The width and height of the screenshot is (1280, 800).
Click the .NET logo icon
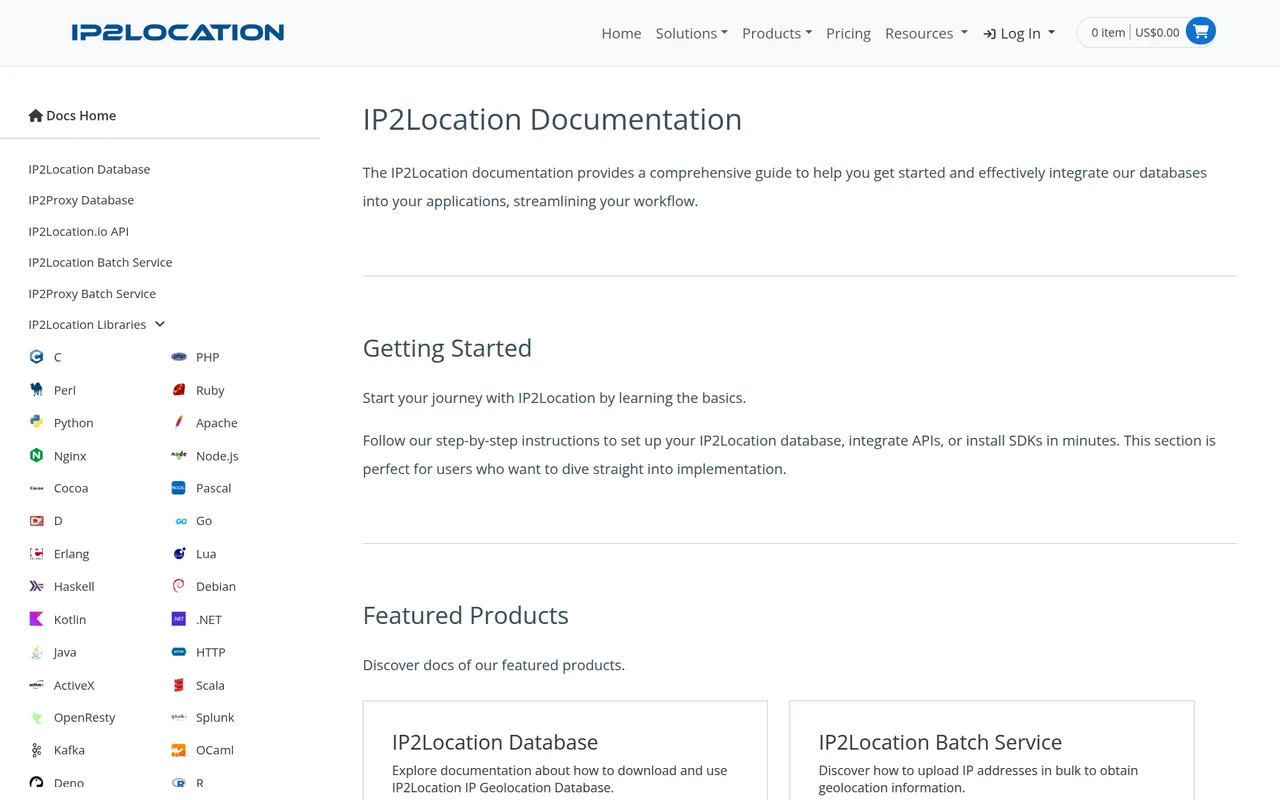tap(179, 619)
